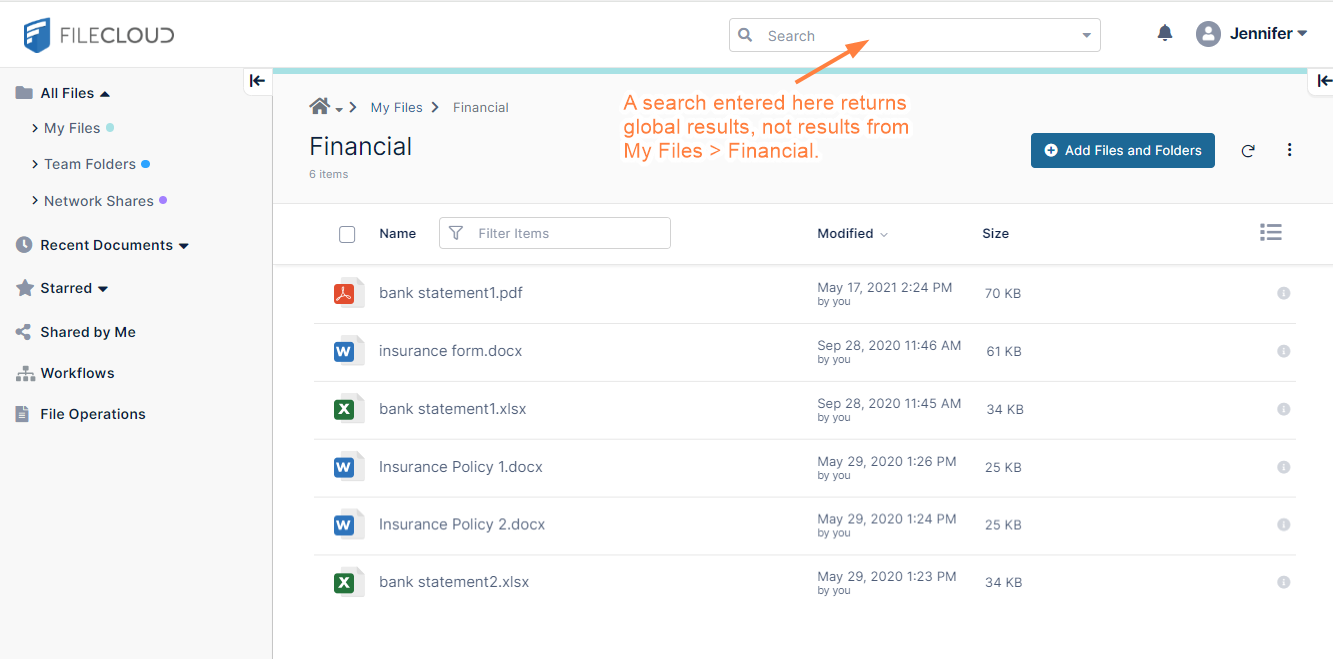Open the three-dot more options menu

(x=1289, y=150)
